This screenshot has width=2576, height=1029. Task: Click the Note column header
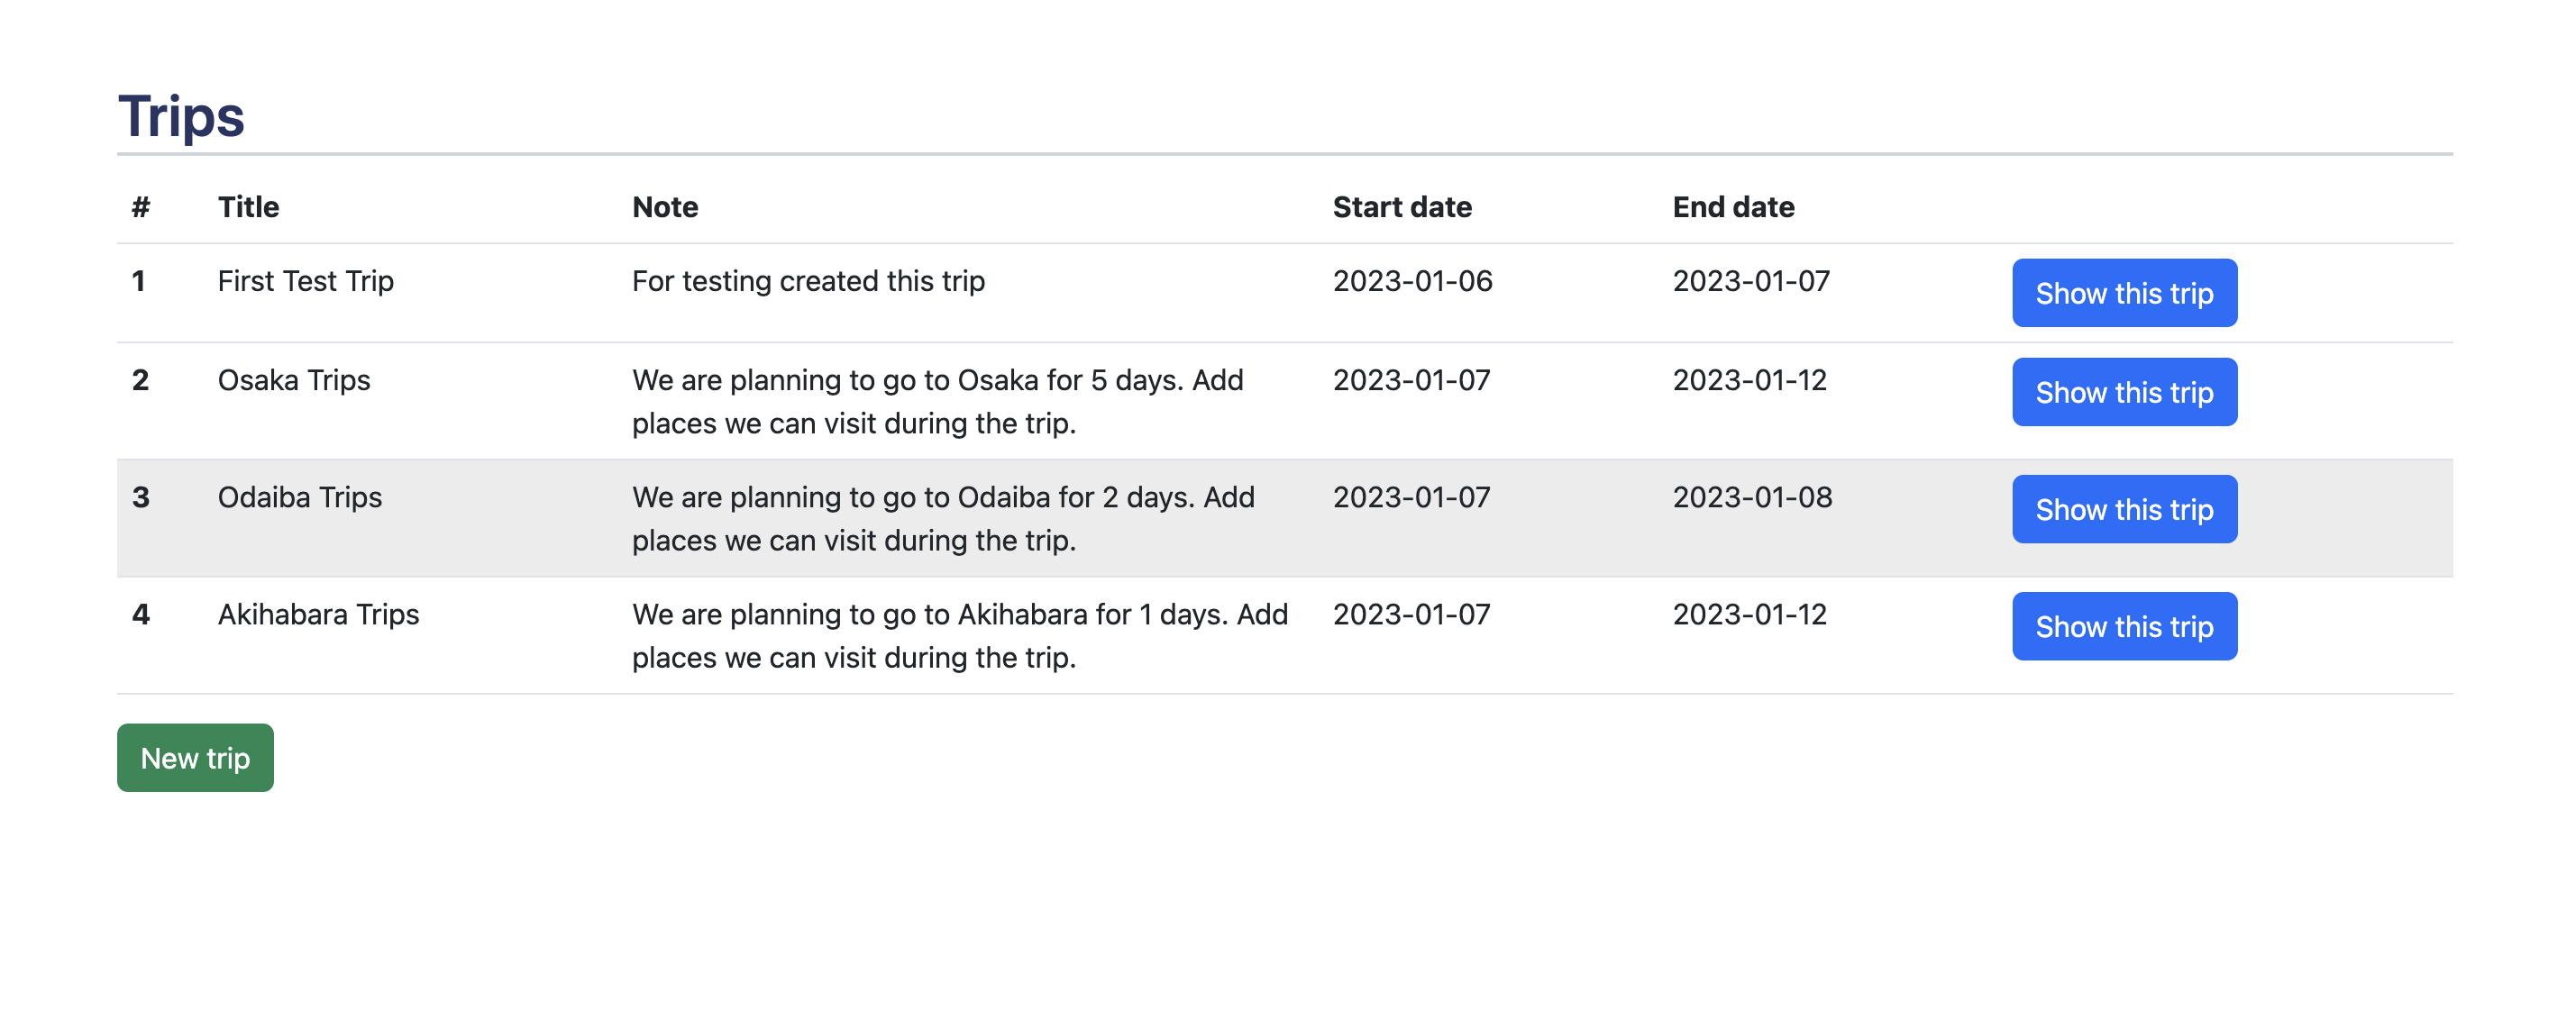pyautogui.click(x=665, y=206)
